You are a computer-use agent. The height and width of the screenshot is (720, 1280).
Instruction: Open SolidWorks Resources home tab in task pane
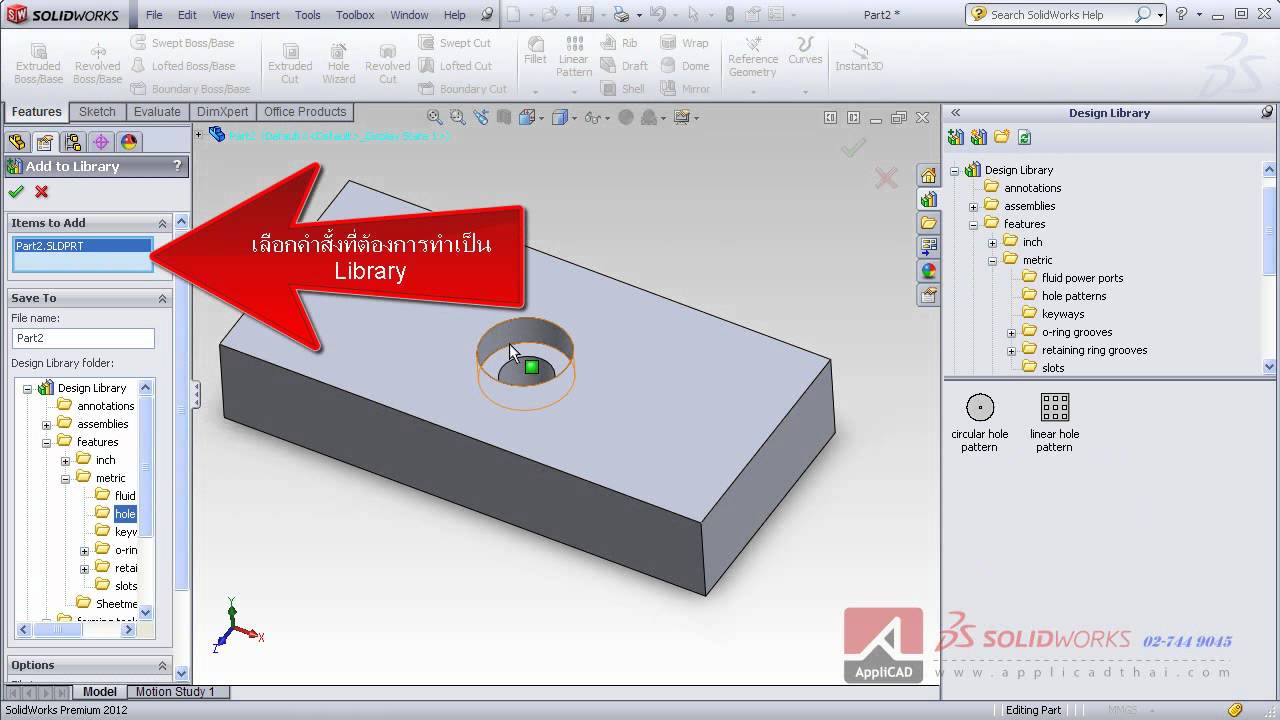click(x=929, y=176)
